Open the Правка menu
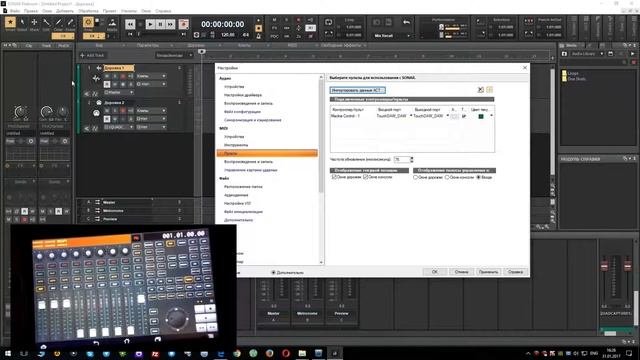This screenshot has height=360, width=640. [31, 11]
